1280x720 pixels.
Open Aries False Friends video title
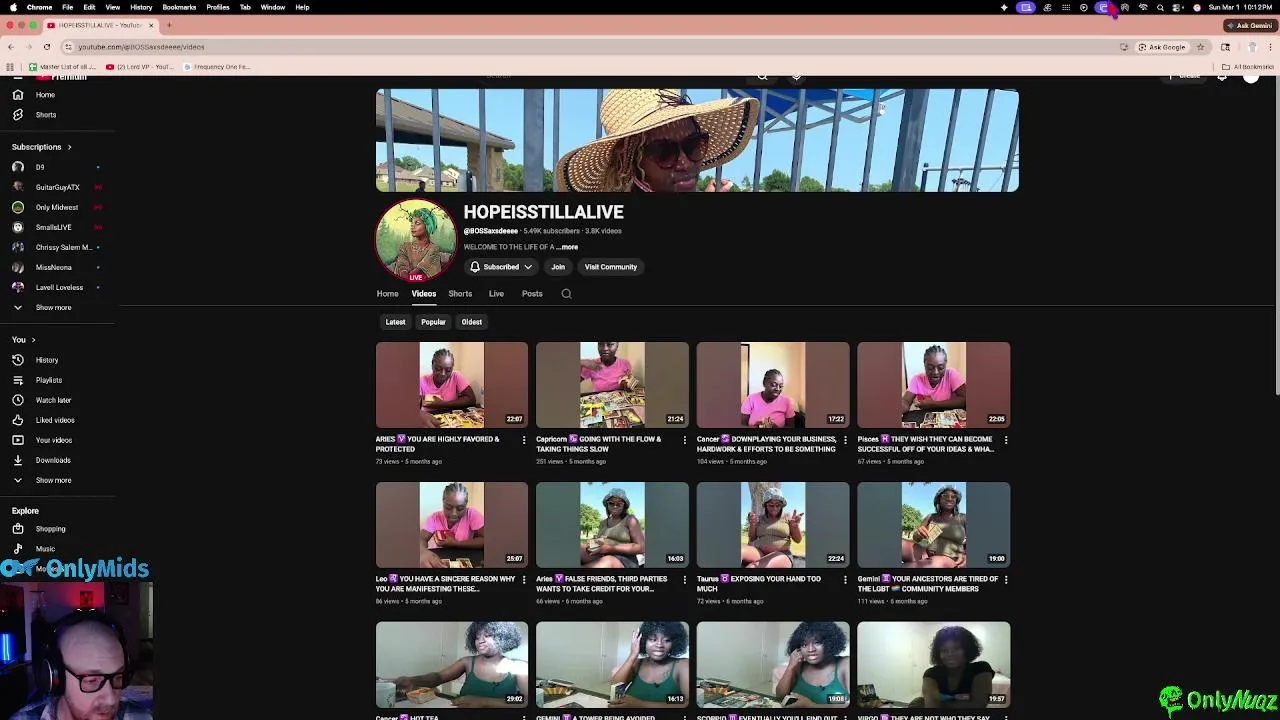coord(602,584)
